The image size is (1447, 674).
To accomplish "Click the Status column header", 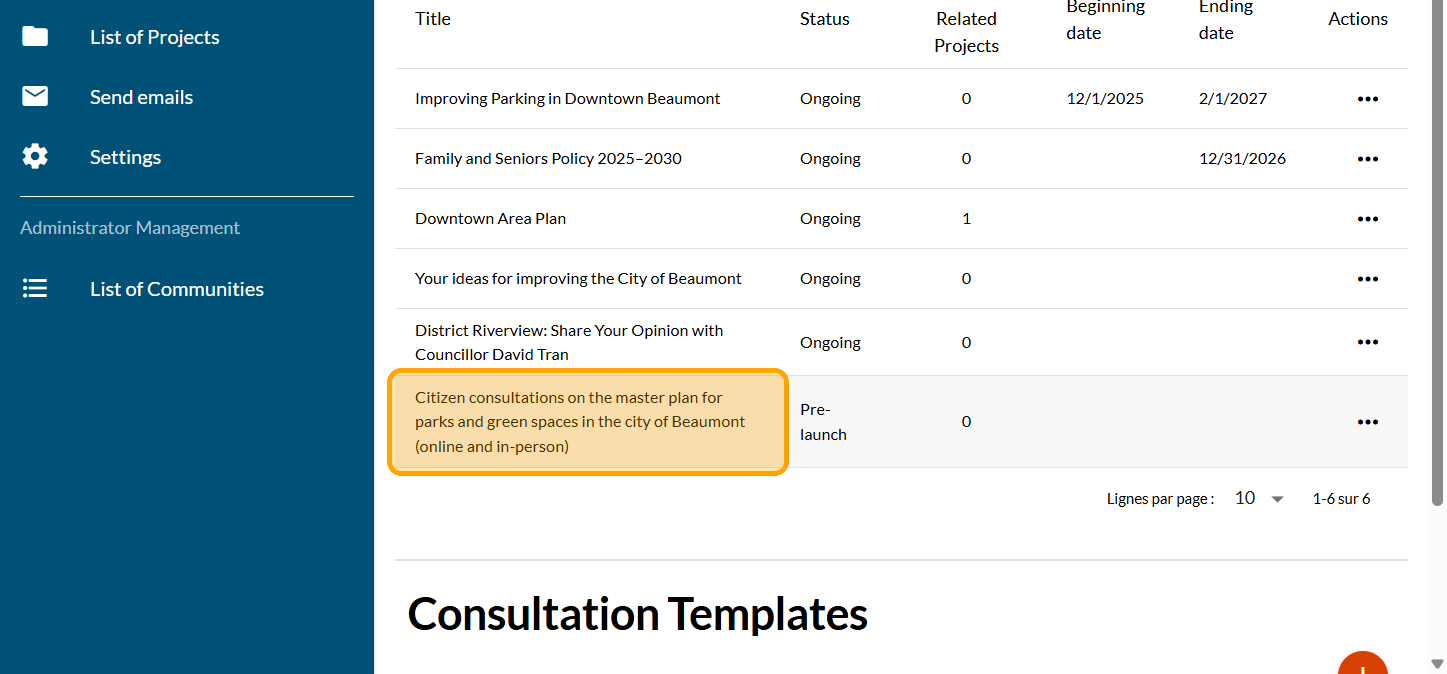I will click(x=824, y=19).
